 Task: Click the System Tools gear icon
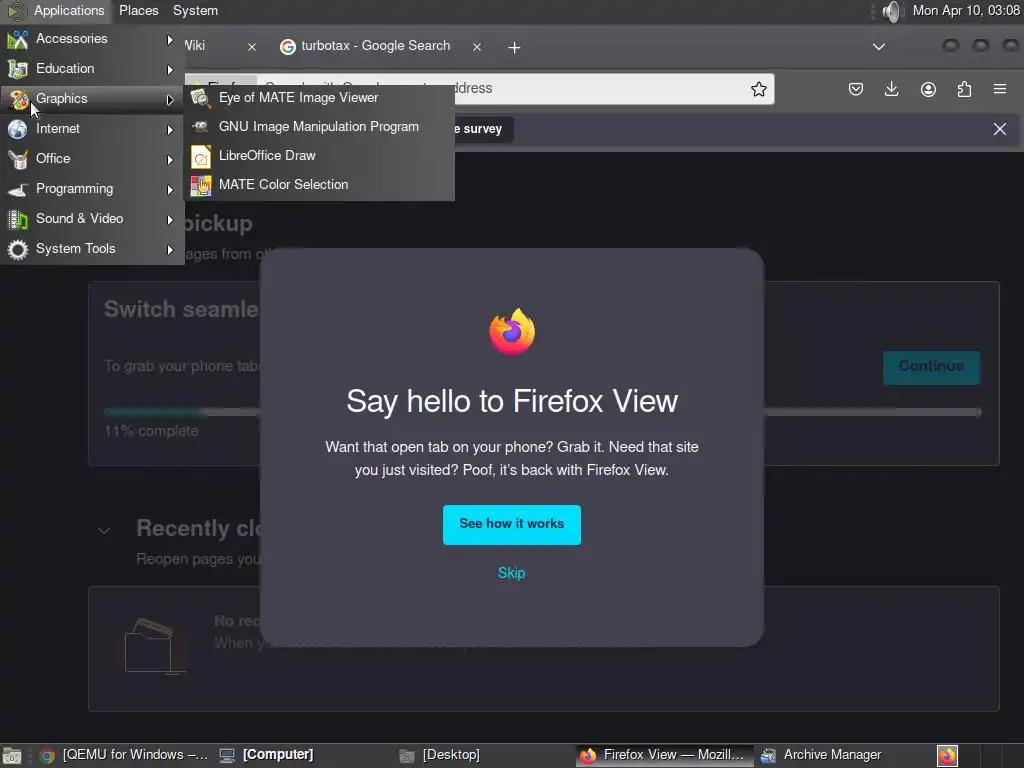tap(18, 249)
